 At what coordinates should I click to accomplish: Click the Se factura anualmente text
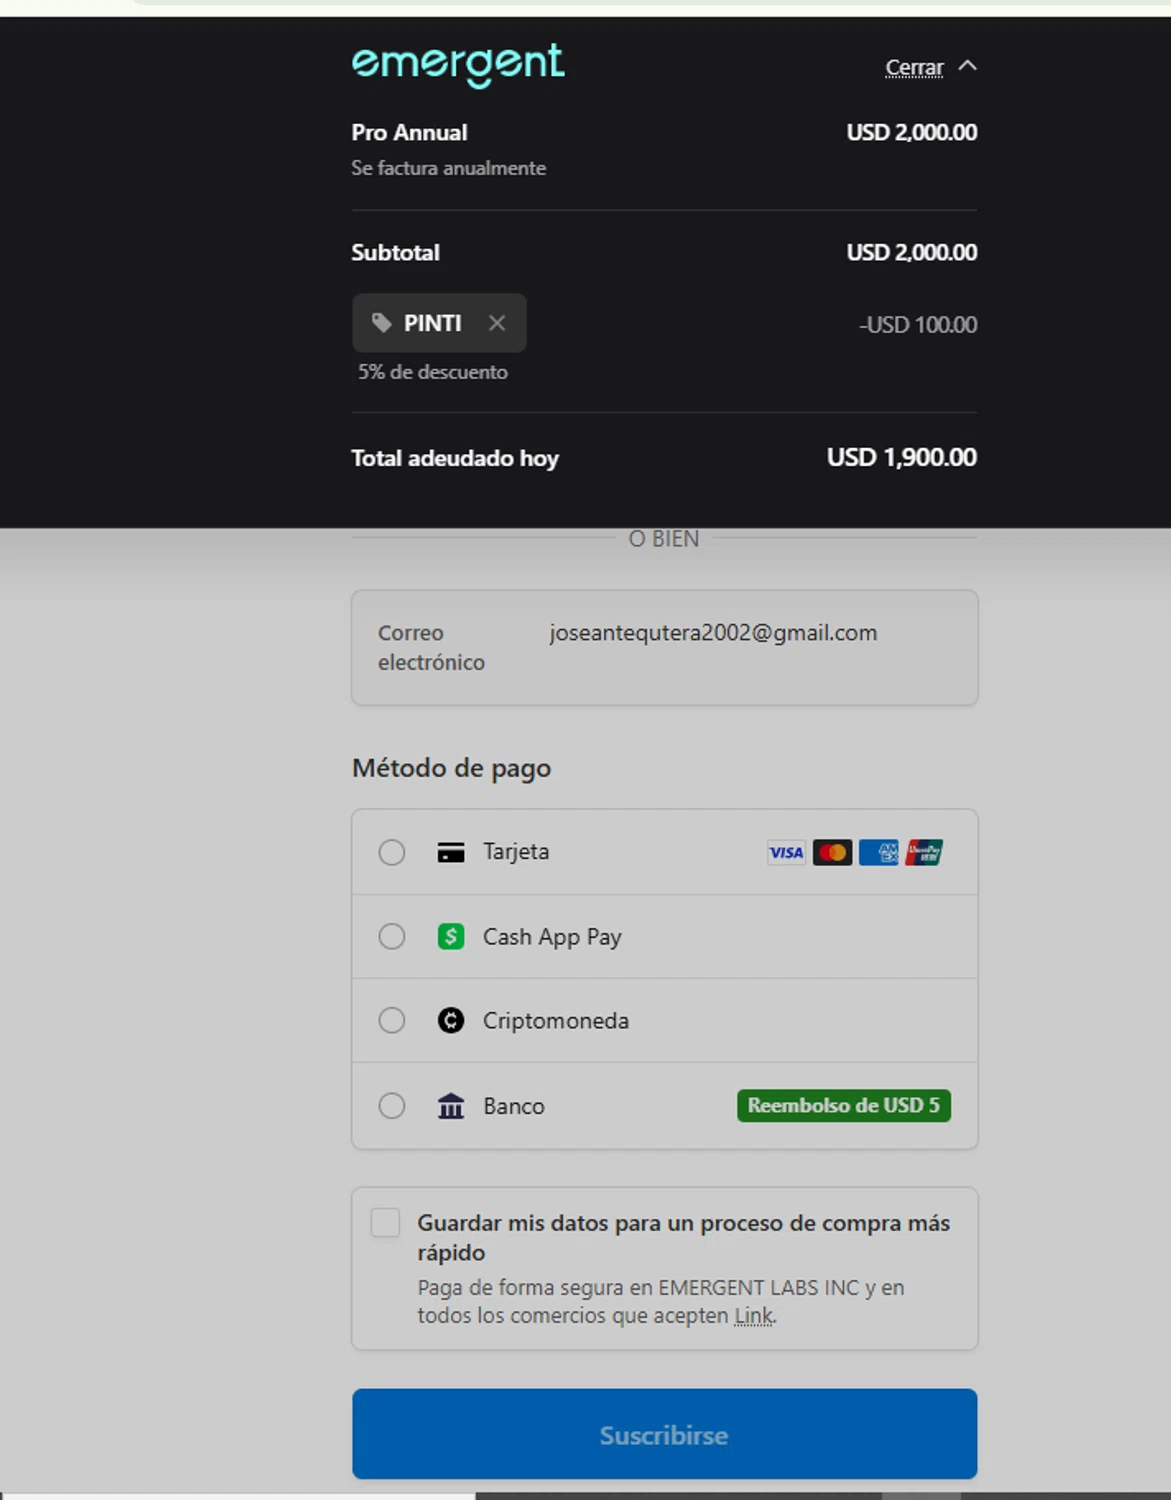(x=448, y=168)
